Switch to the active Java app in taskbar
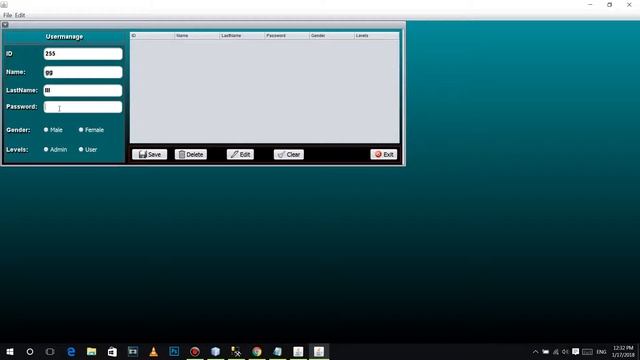 319,351
